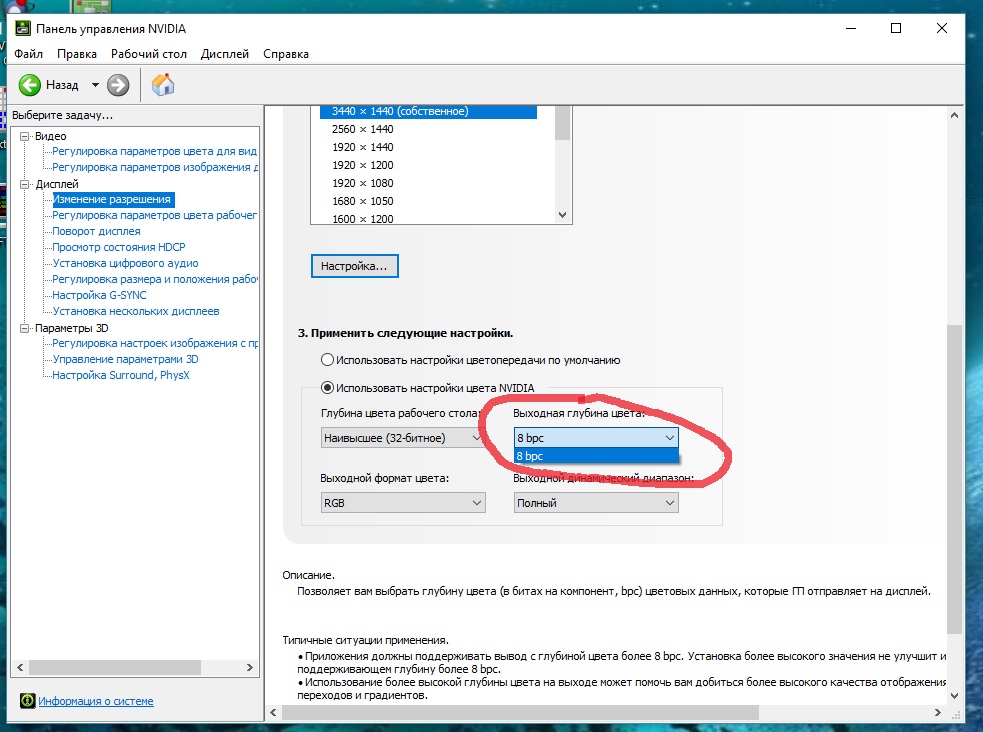Open the Back history dropdown arrow
Screen dimensions: 983x732
point(95,85)
